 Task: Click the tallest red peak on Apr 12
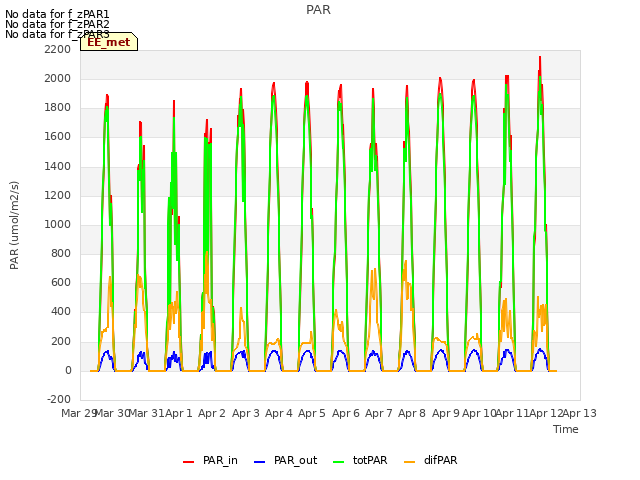(x=540, y=58)
